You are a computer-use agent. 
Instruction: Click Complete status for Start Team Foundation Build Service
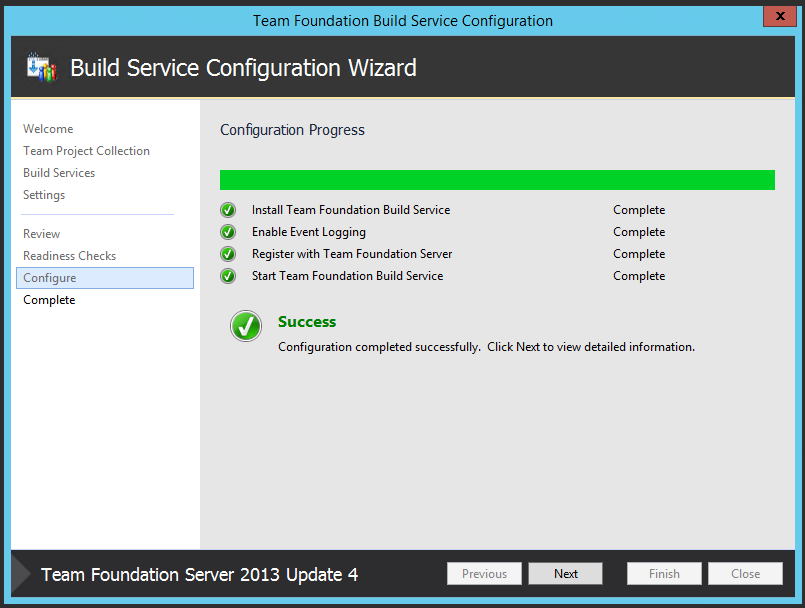coord(639,276)
